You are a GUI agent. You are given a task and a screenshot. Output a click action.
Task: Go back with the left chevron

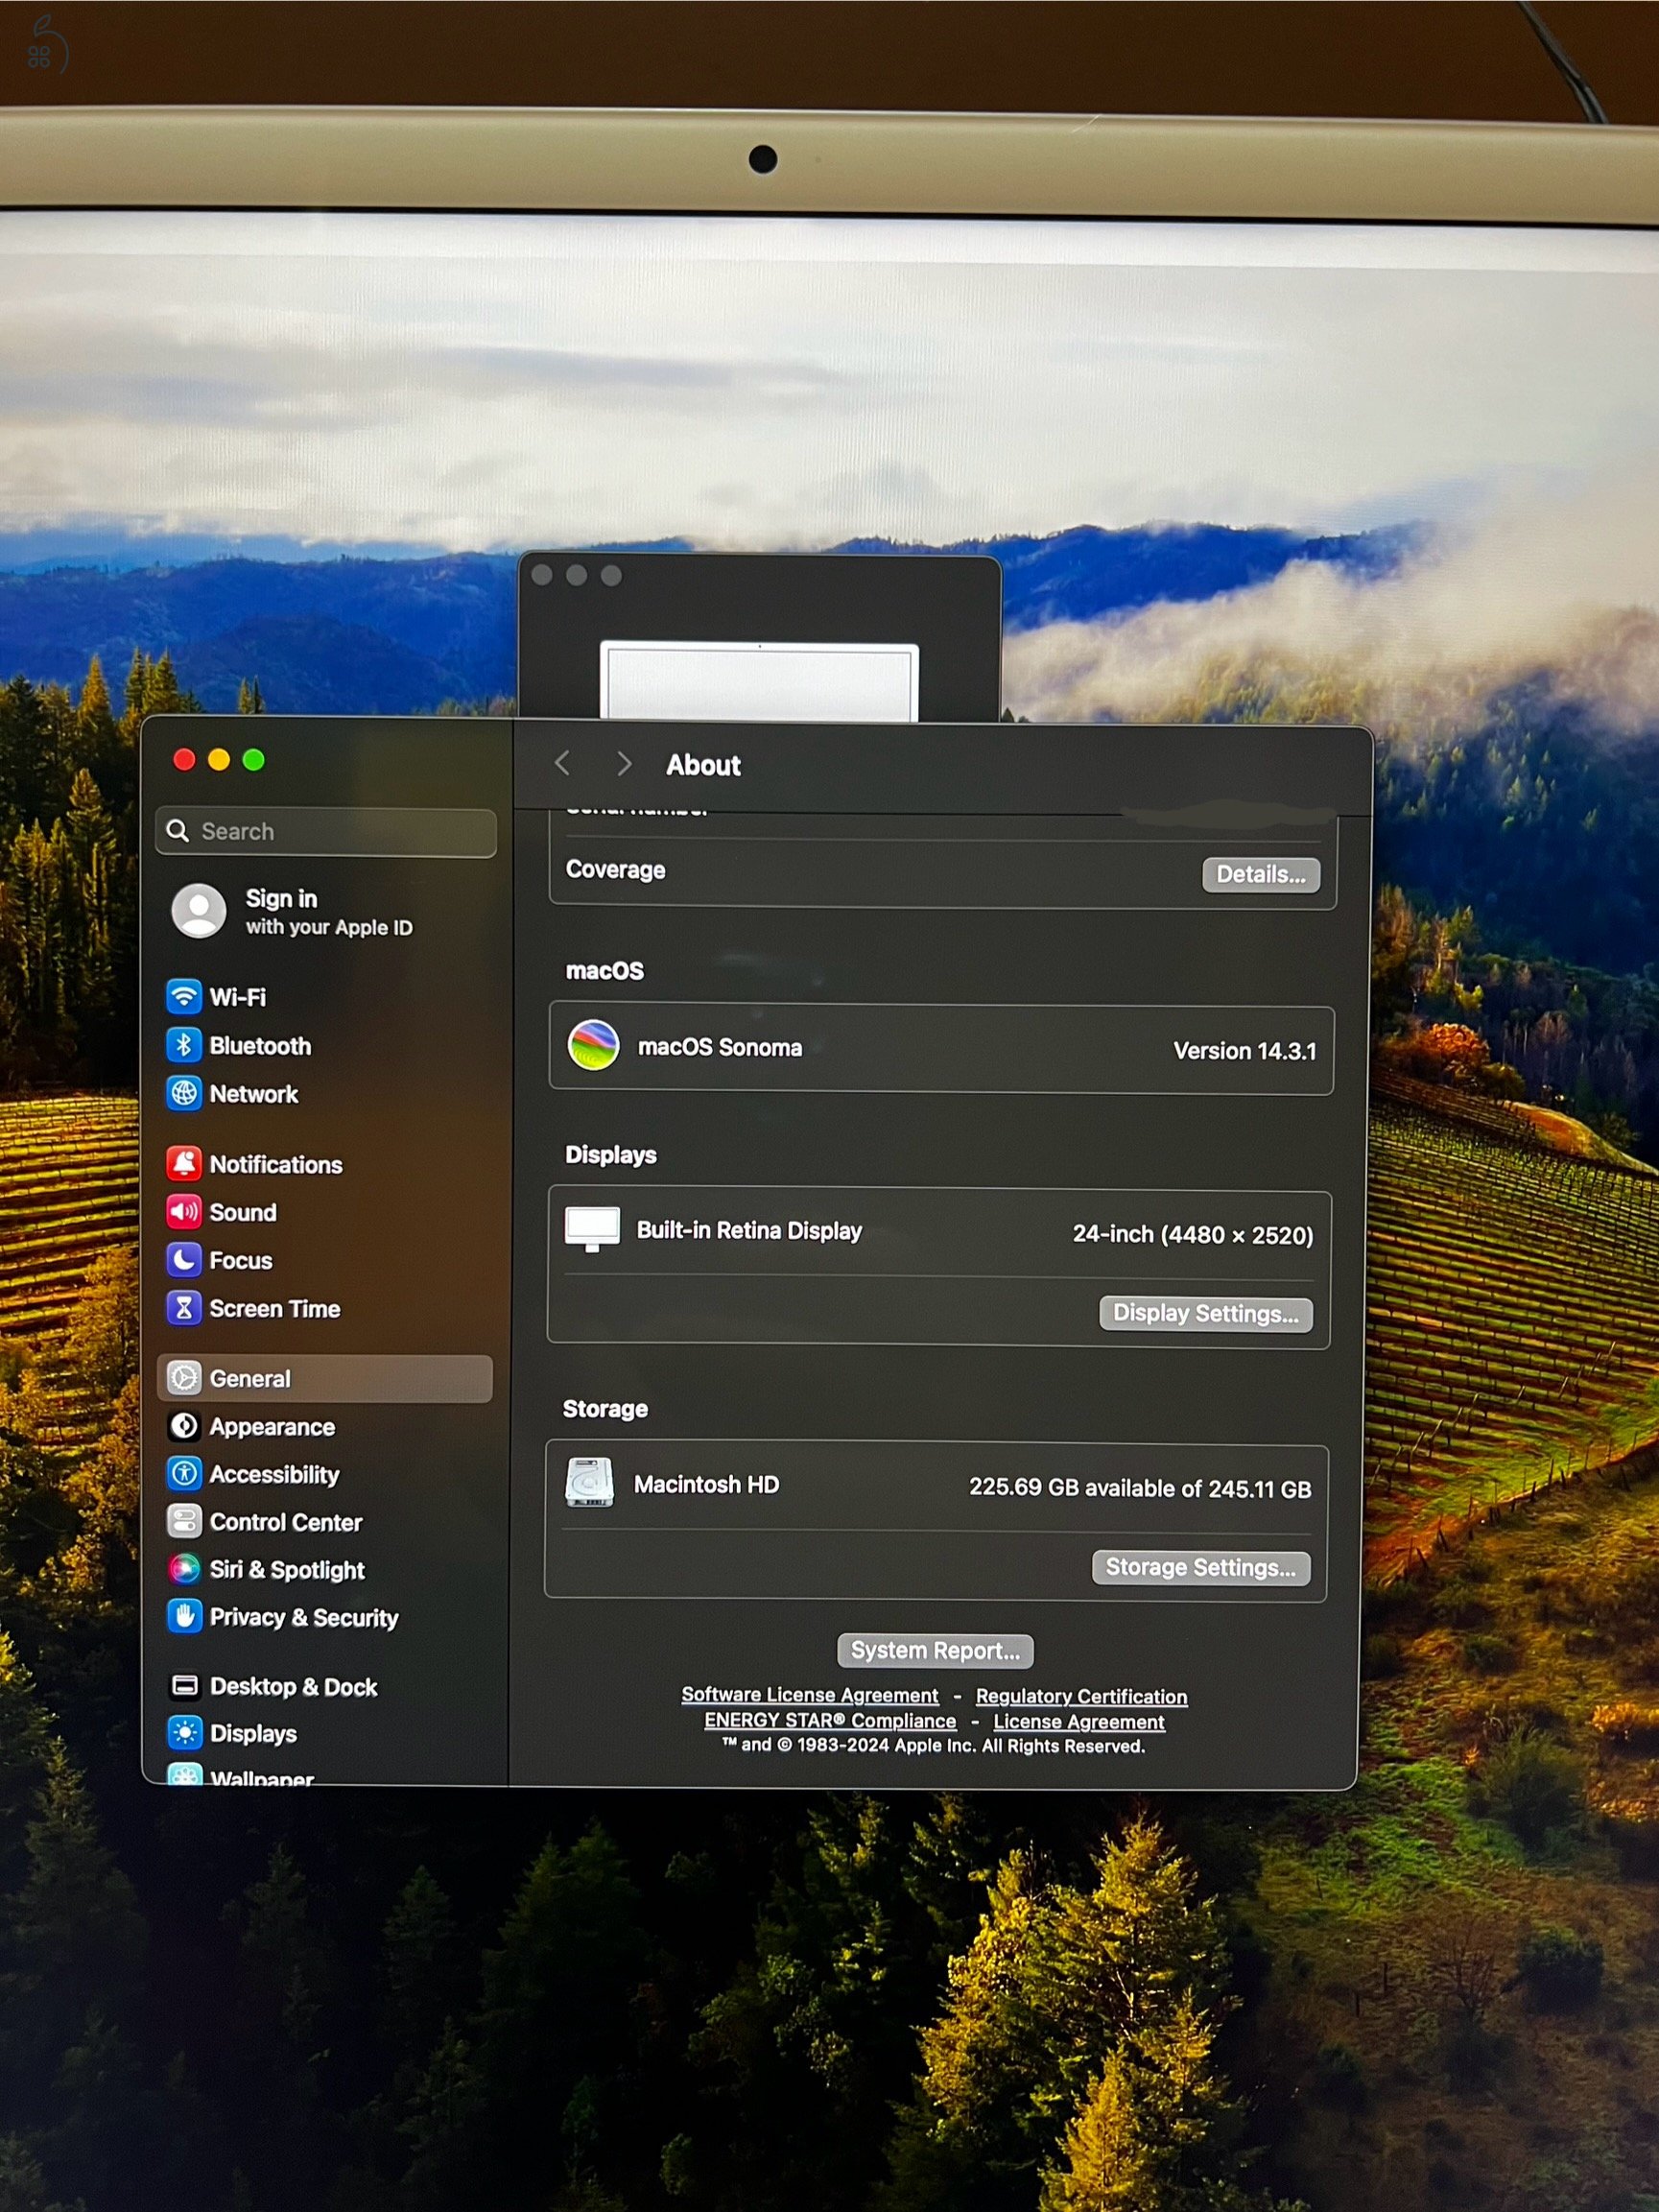tap(562, 764)
